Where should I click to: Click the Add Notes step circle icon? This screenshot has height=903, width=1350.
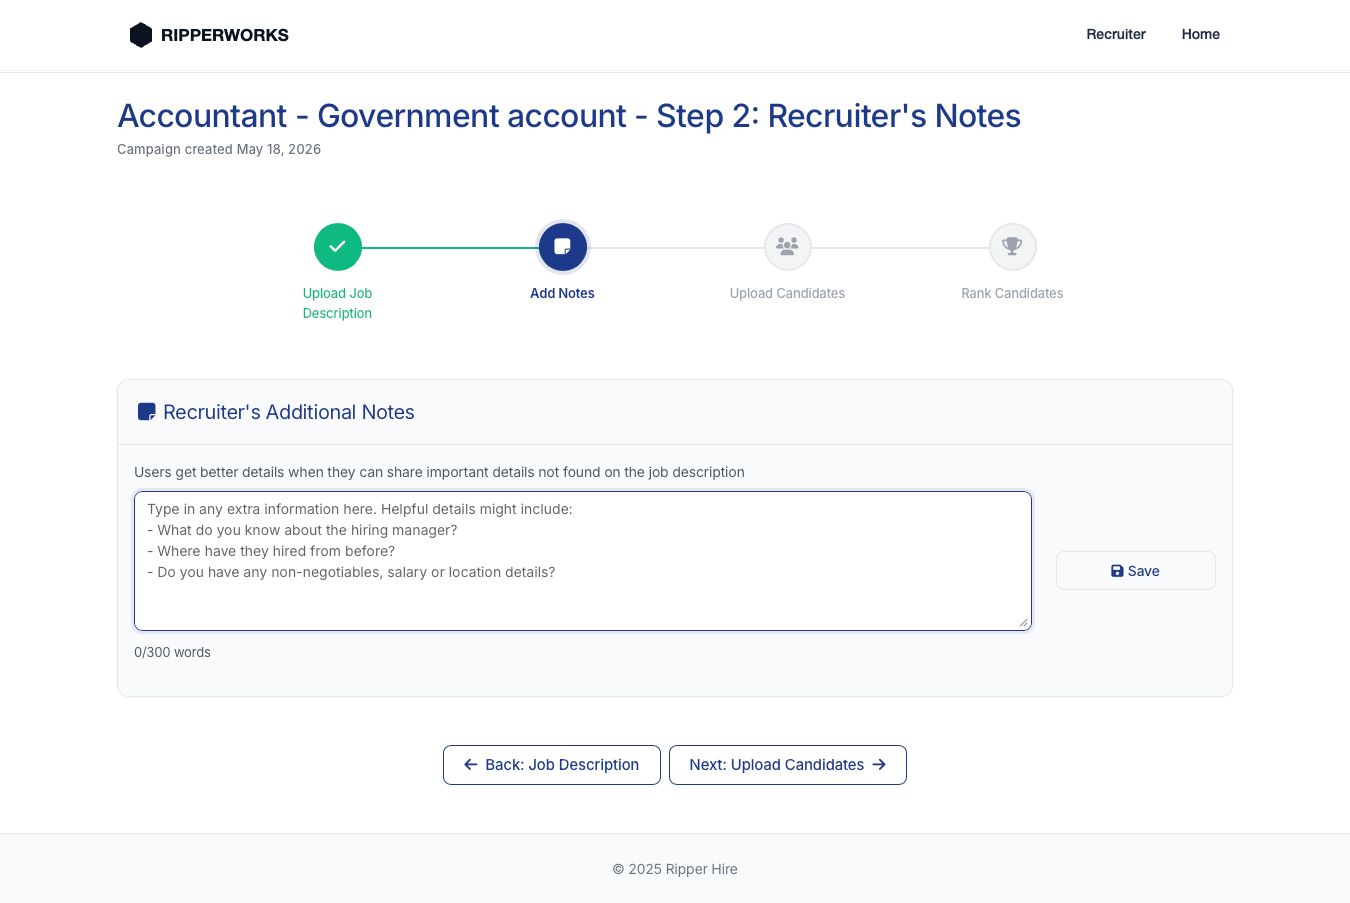[563, 247]
